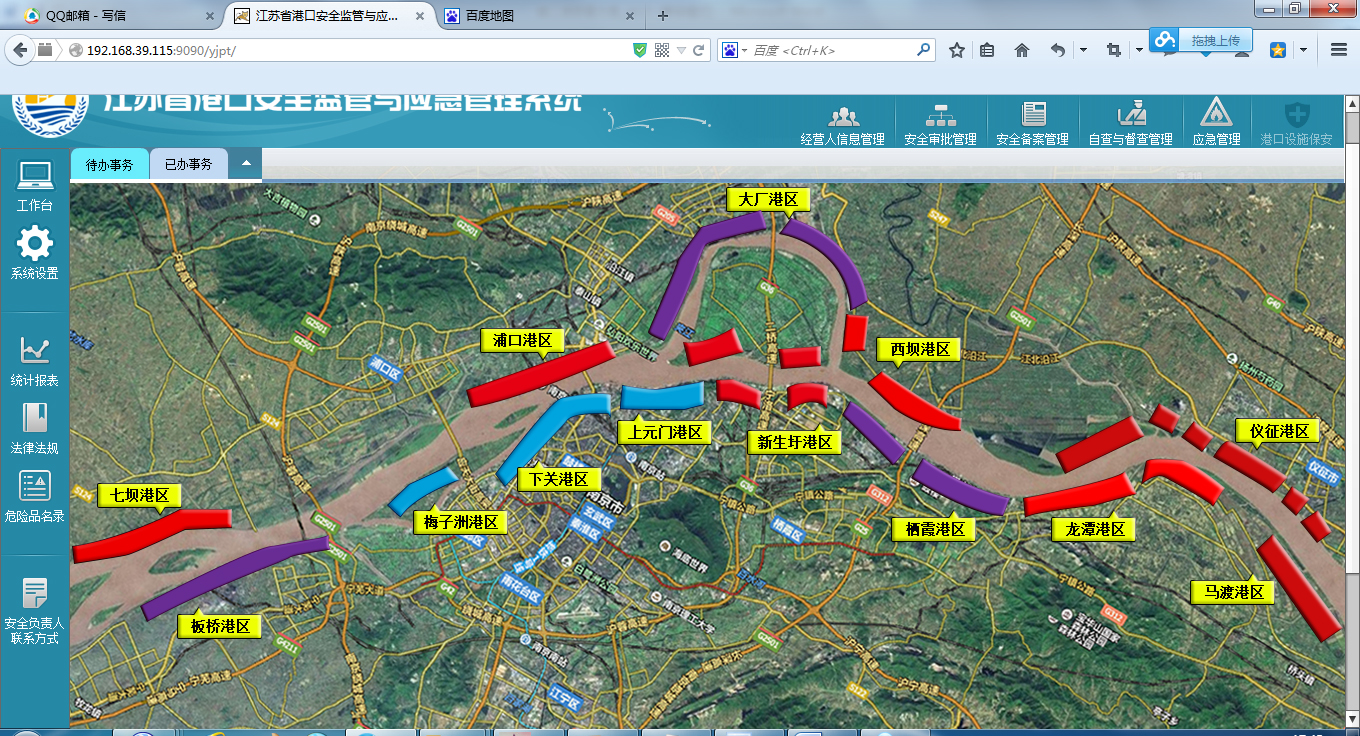Click the 大厂港区 map label
Image resolution: width=1360 pixels, height=736 pixels.
click(x=767, y=200)
